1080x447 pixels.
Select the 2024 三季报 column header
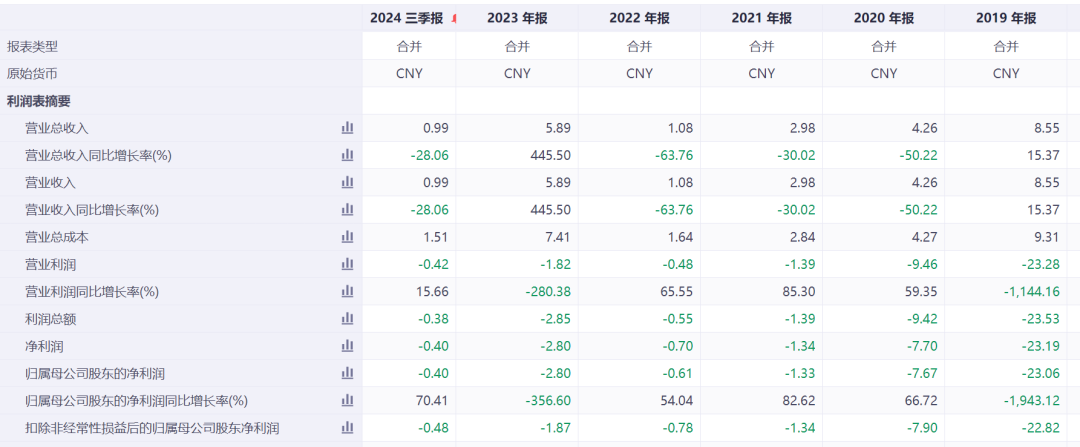pos(406,18)
